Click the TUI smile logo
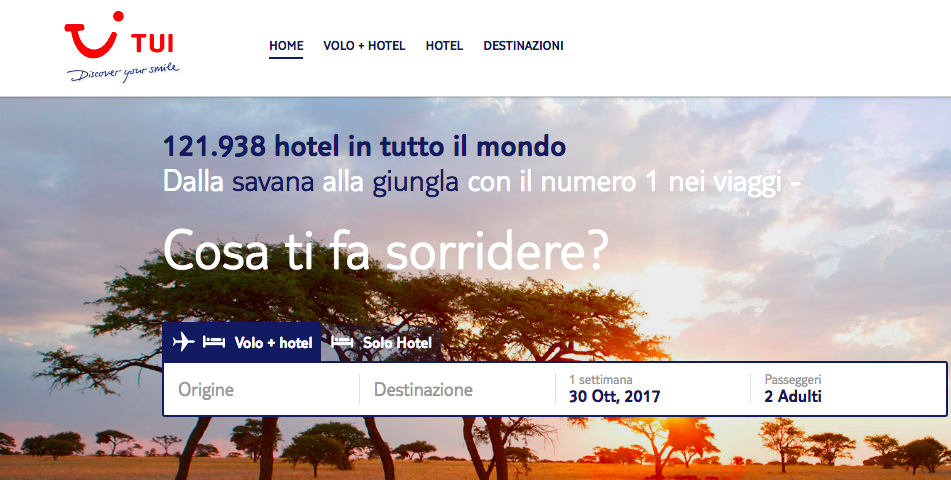Image resolution: width=951 pixels, height=480 pixels. [94, 35]
